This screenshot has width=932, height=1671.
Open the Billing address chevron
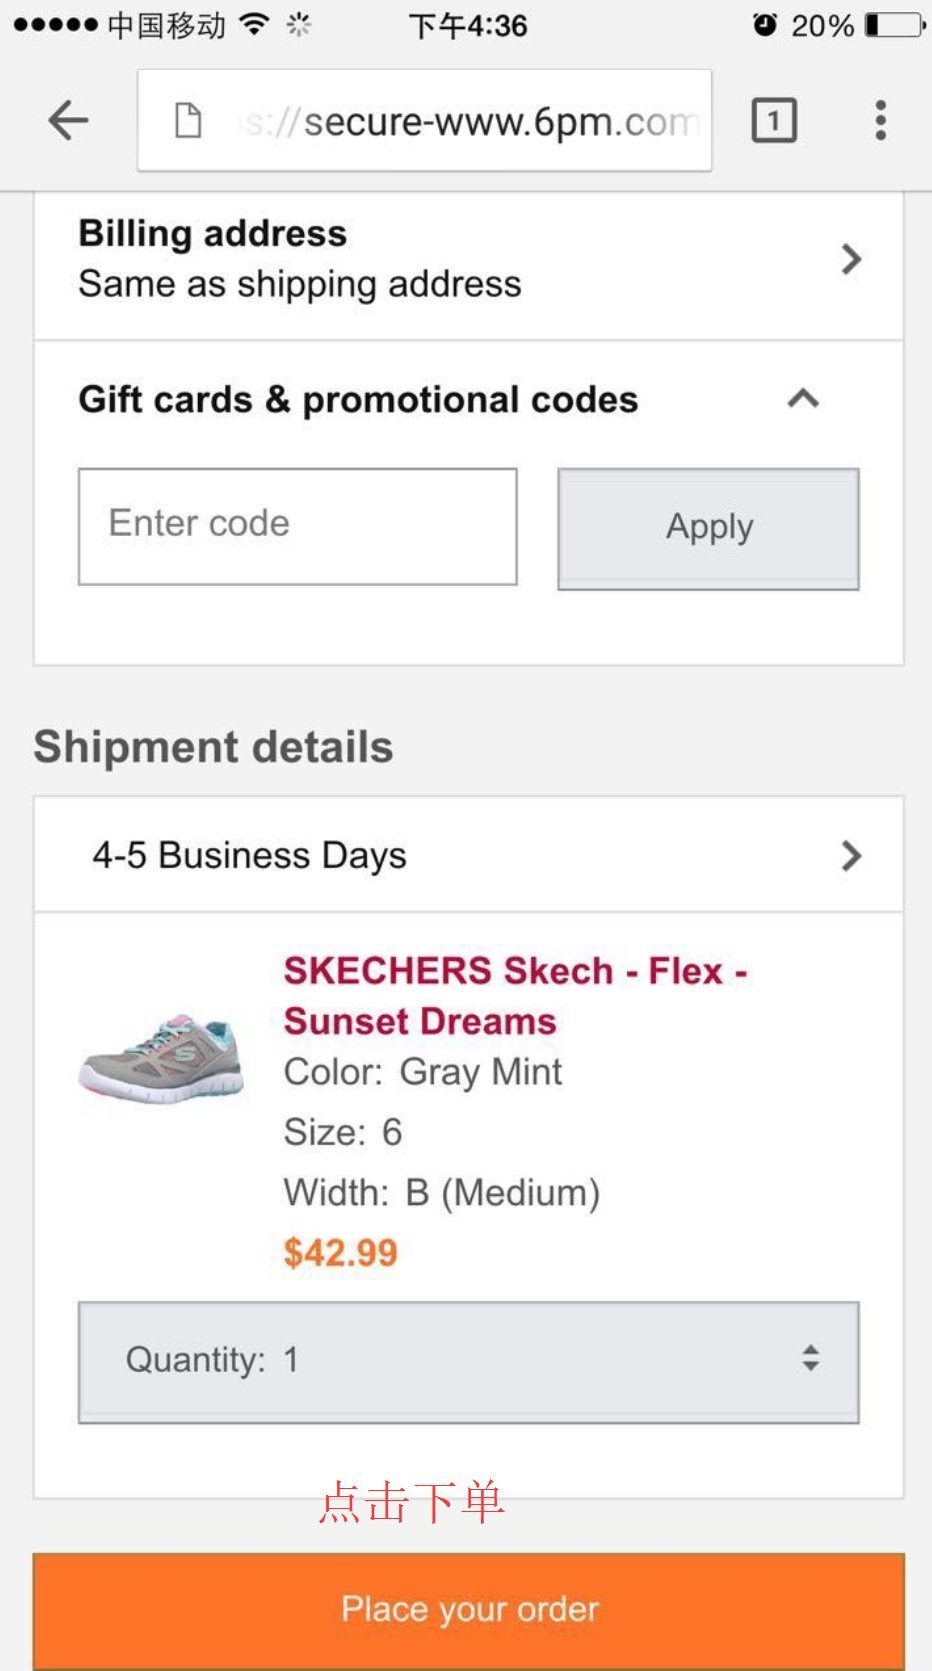point(851,260)
